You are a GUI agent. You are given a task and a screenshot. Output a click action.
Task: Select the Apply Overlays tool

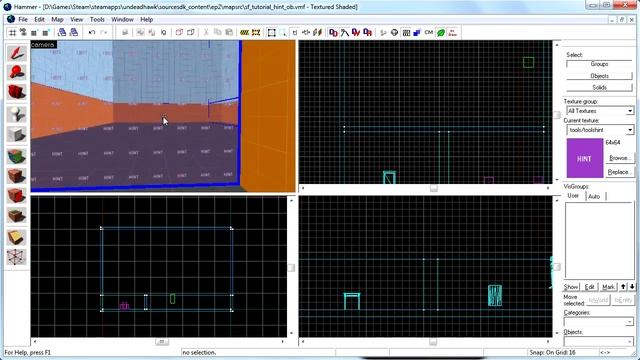[x=16, y=215]
